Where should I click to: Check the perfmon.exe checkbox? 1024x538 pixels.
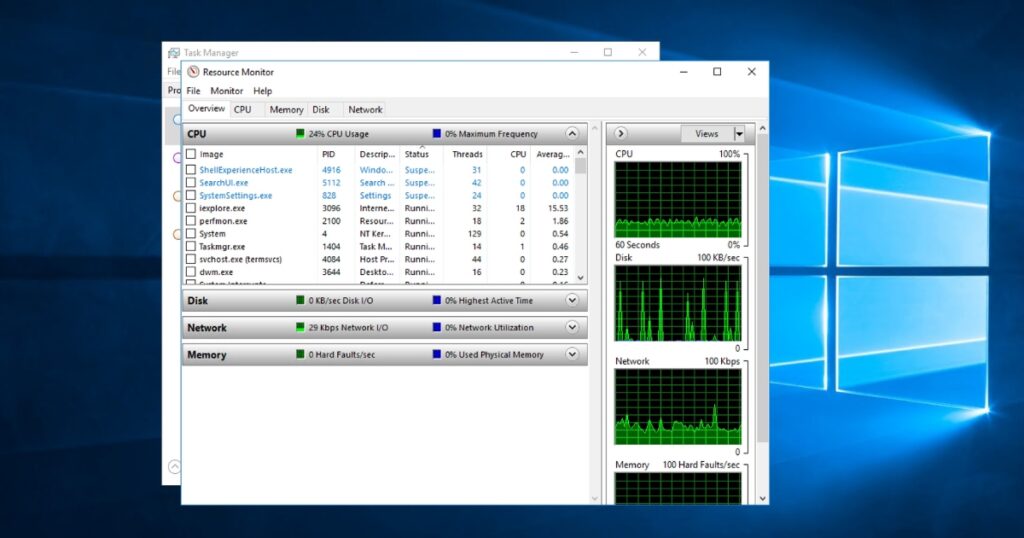[x=191, y=221]
